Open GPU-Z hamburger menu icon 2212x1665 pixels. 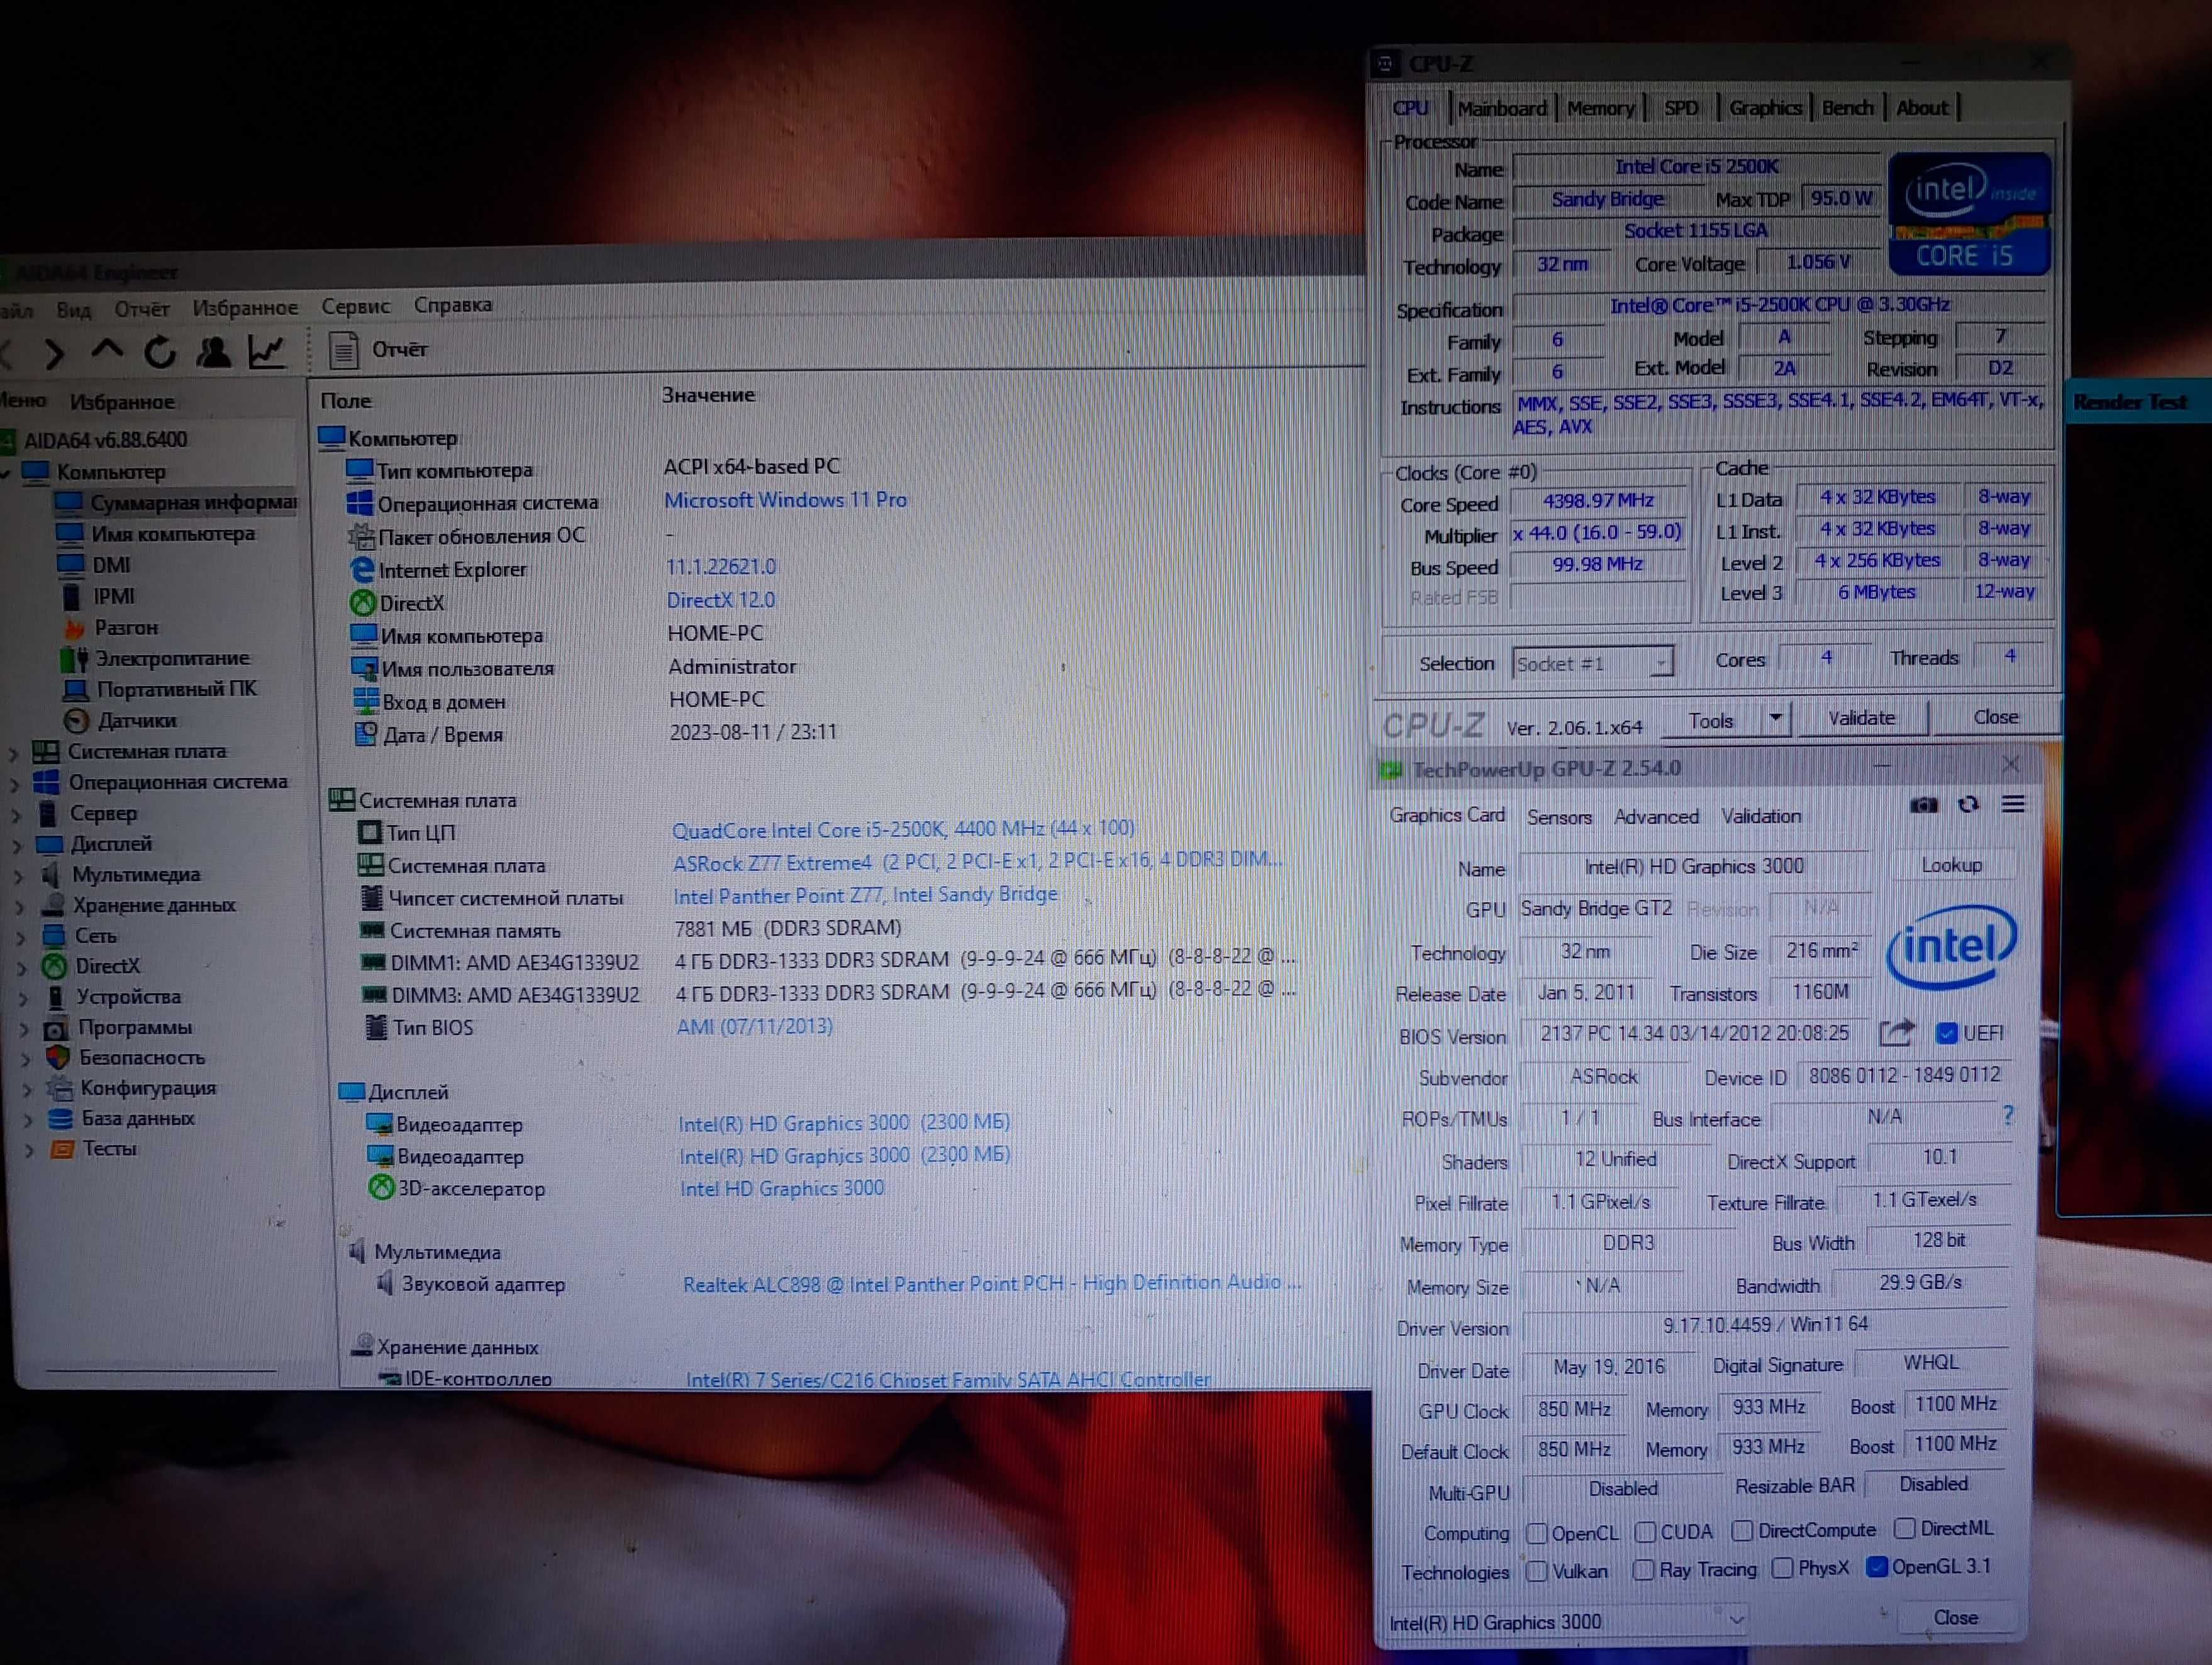(2013, 804)
